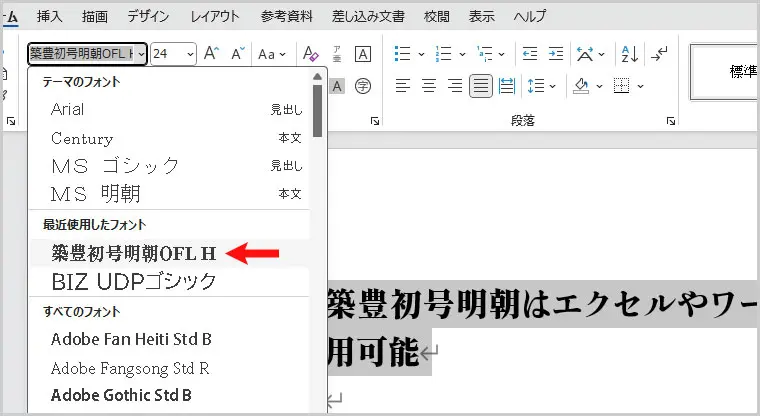The width and height of the screenshot is (760, 416).
Task: Click the font list scrollbar thumb
Action: 317,111
